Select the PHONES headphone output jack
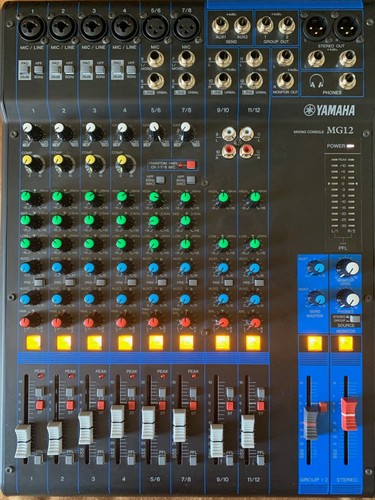This screenshot has height=500, width=375. tap(347, 81)
